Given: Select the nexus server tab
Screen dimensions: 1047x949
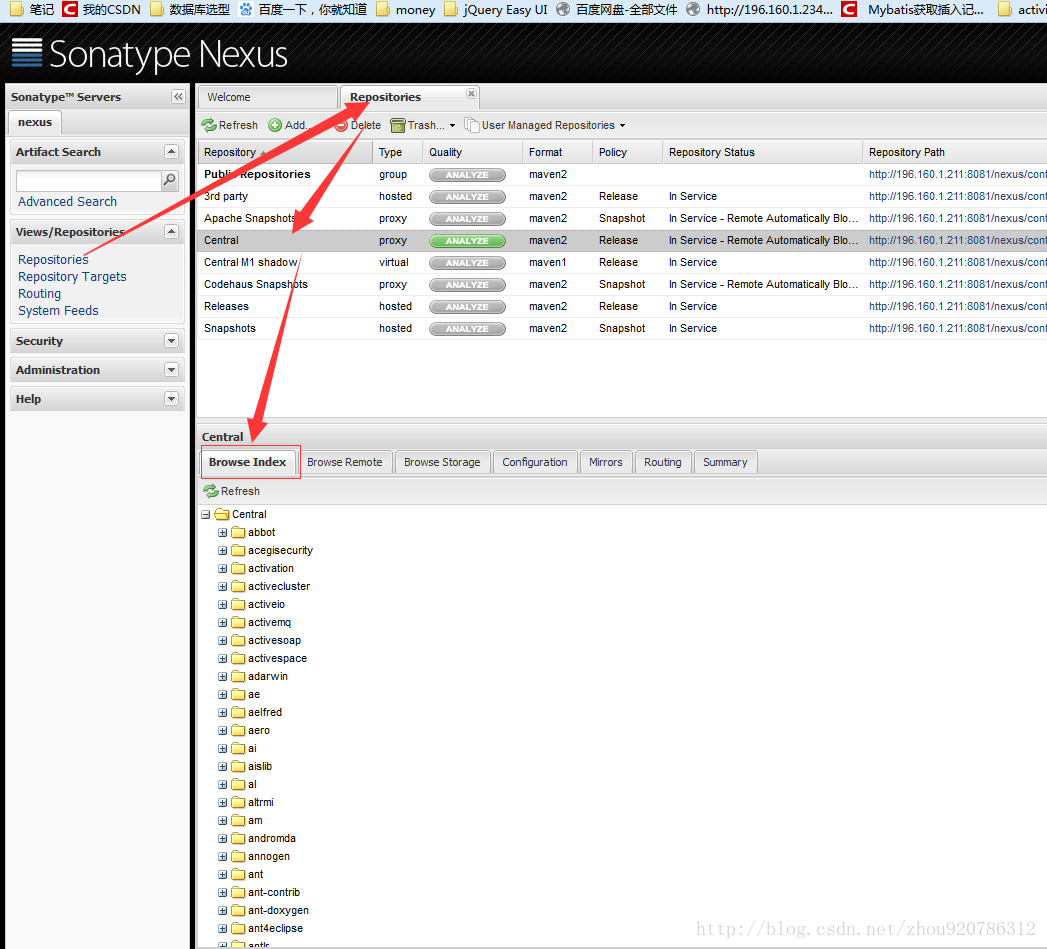Looking at the screenshot, I should click(x=35, y=122).
